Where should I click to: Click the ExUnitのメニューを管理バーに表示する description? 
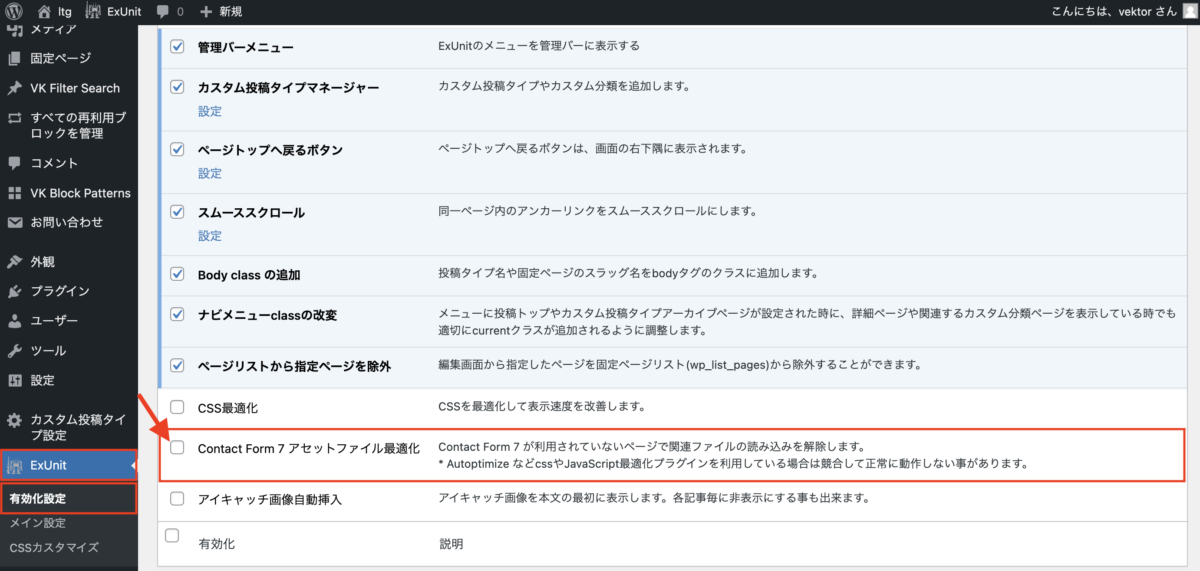[539, 46]
